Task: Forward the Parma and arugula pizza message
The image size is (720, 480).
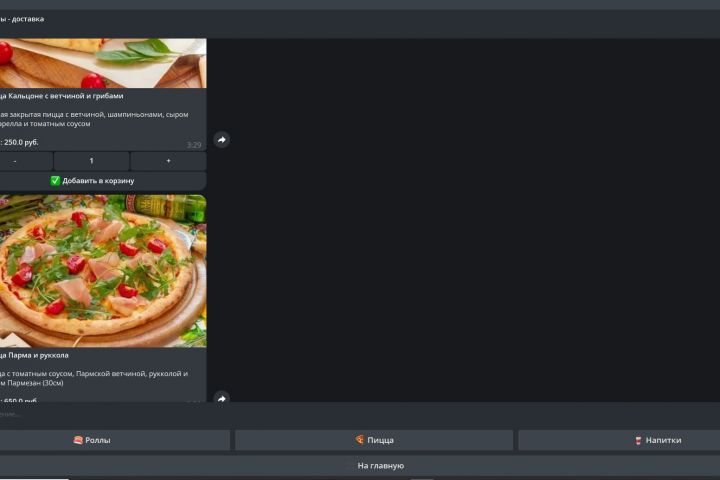Action: tap(221, 397)
